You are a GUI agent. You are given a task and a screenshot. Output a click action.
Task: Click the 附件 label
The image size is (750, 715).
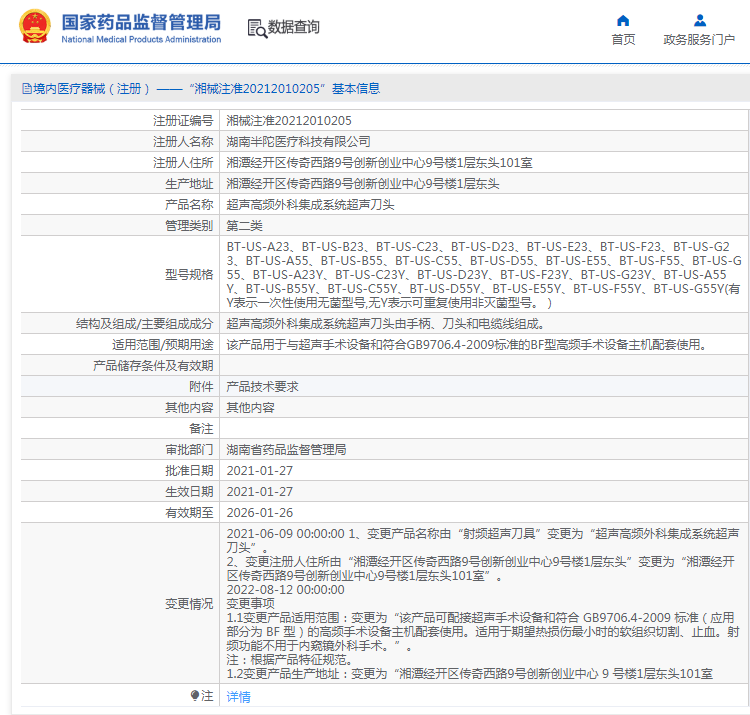pos(201,386)
